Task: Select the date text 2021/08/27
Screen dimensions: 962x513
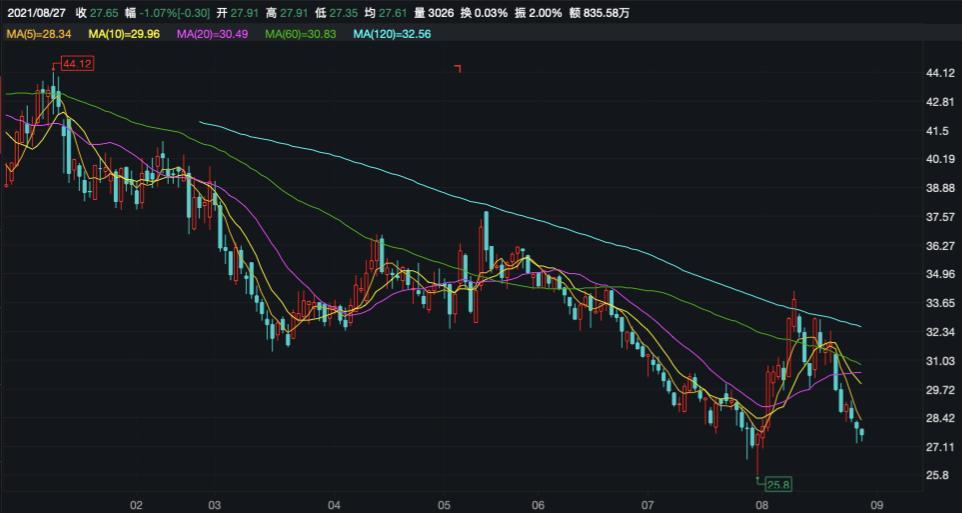Action: (36, 13)
